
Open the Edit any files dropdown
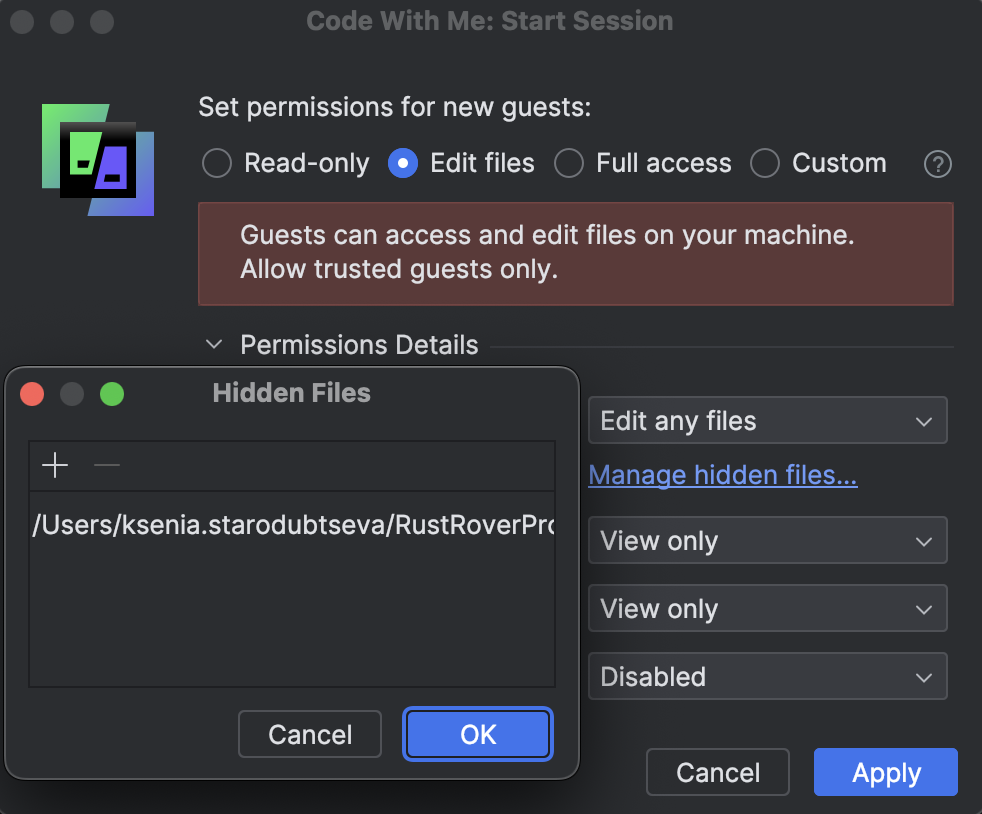[767, 420]
